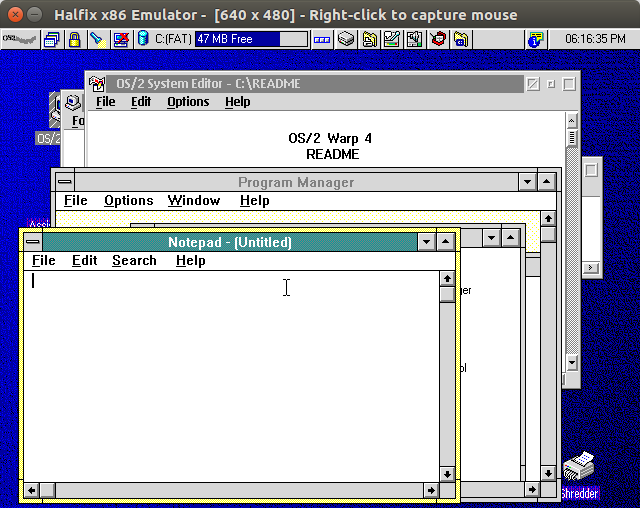Click the padlock lockup icon
640x508 pixels.
point(74,39)
